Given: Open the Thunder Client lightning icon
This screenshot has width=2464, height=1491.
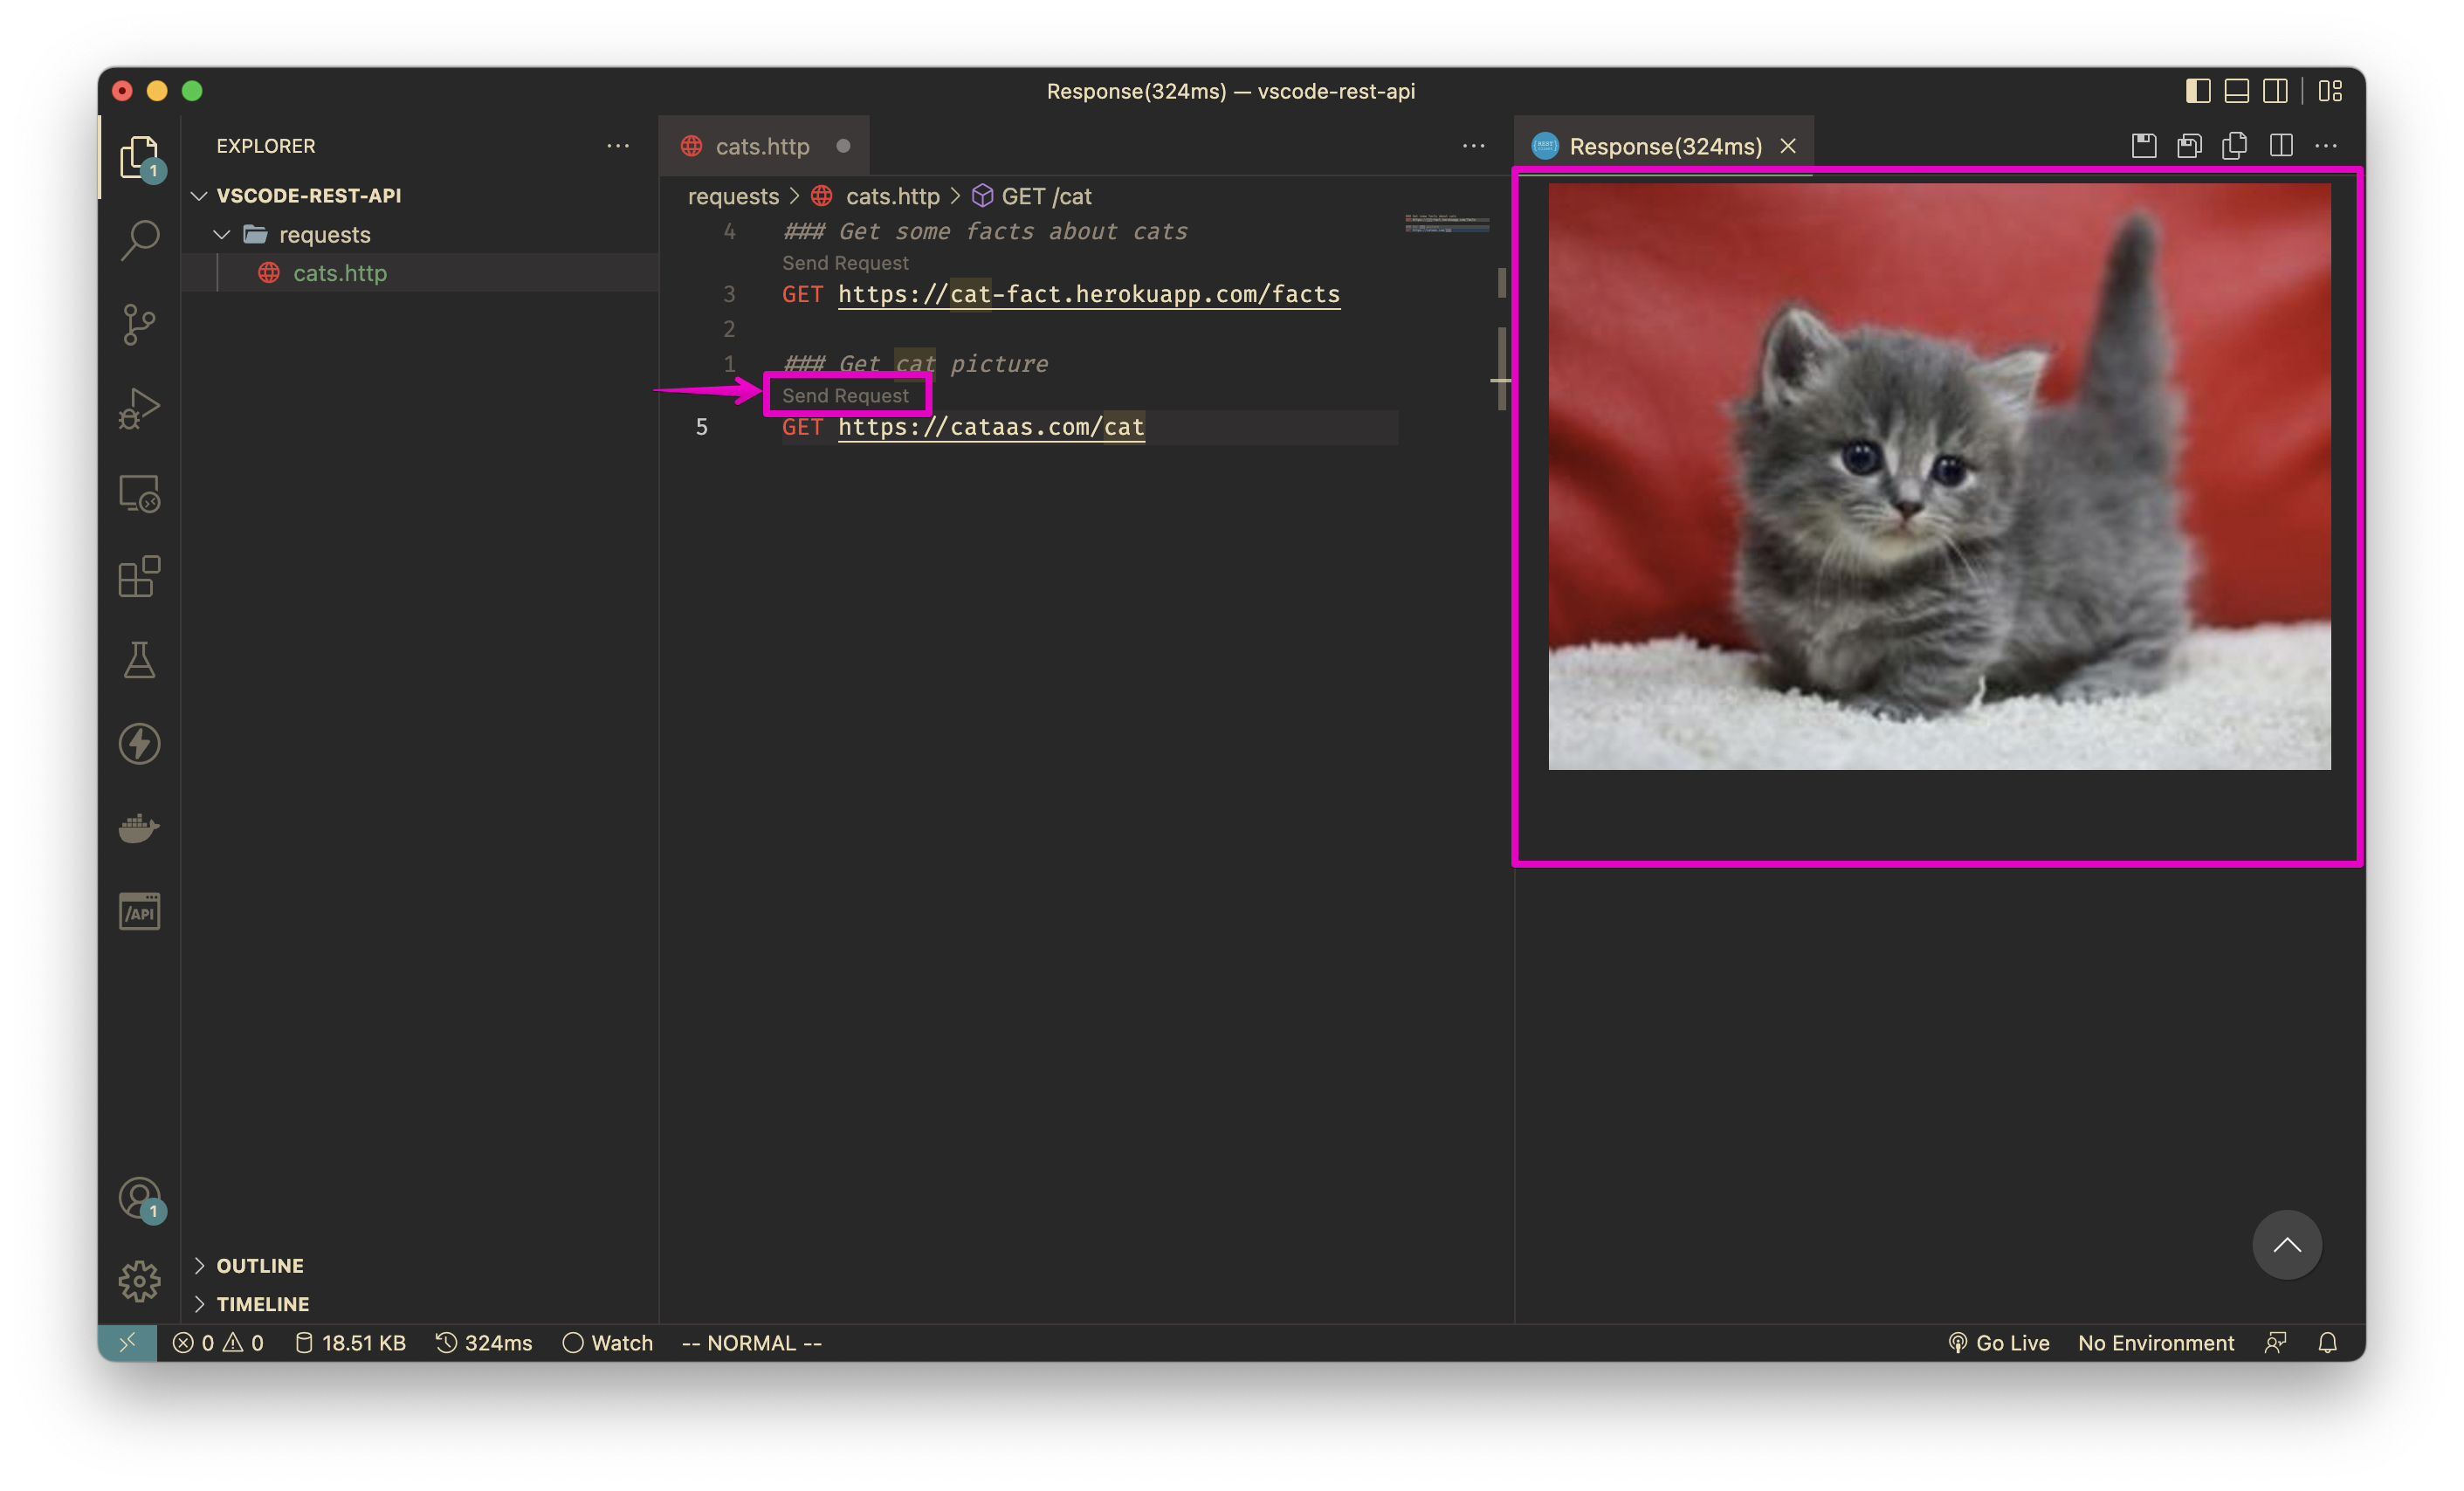Looking at the screenshot, I should [x=139, y=744].
